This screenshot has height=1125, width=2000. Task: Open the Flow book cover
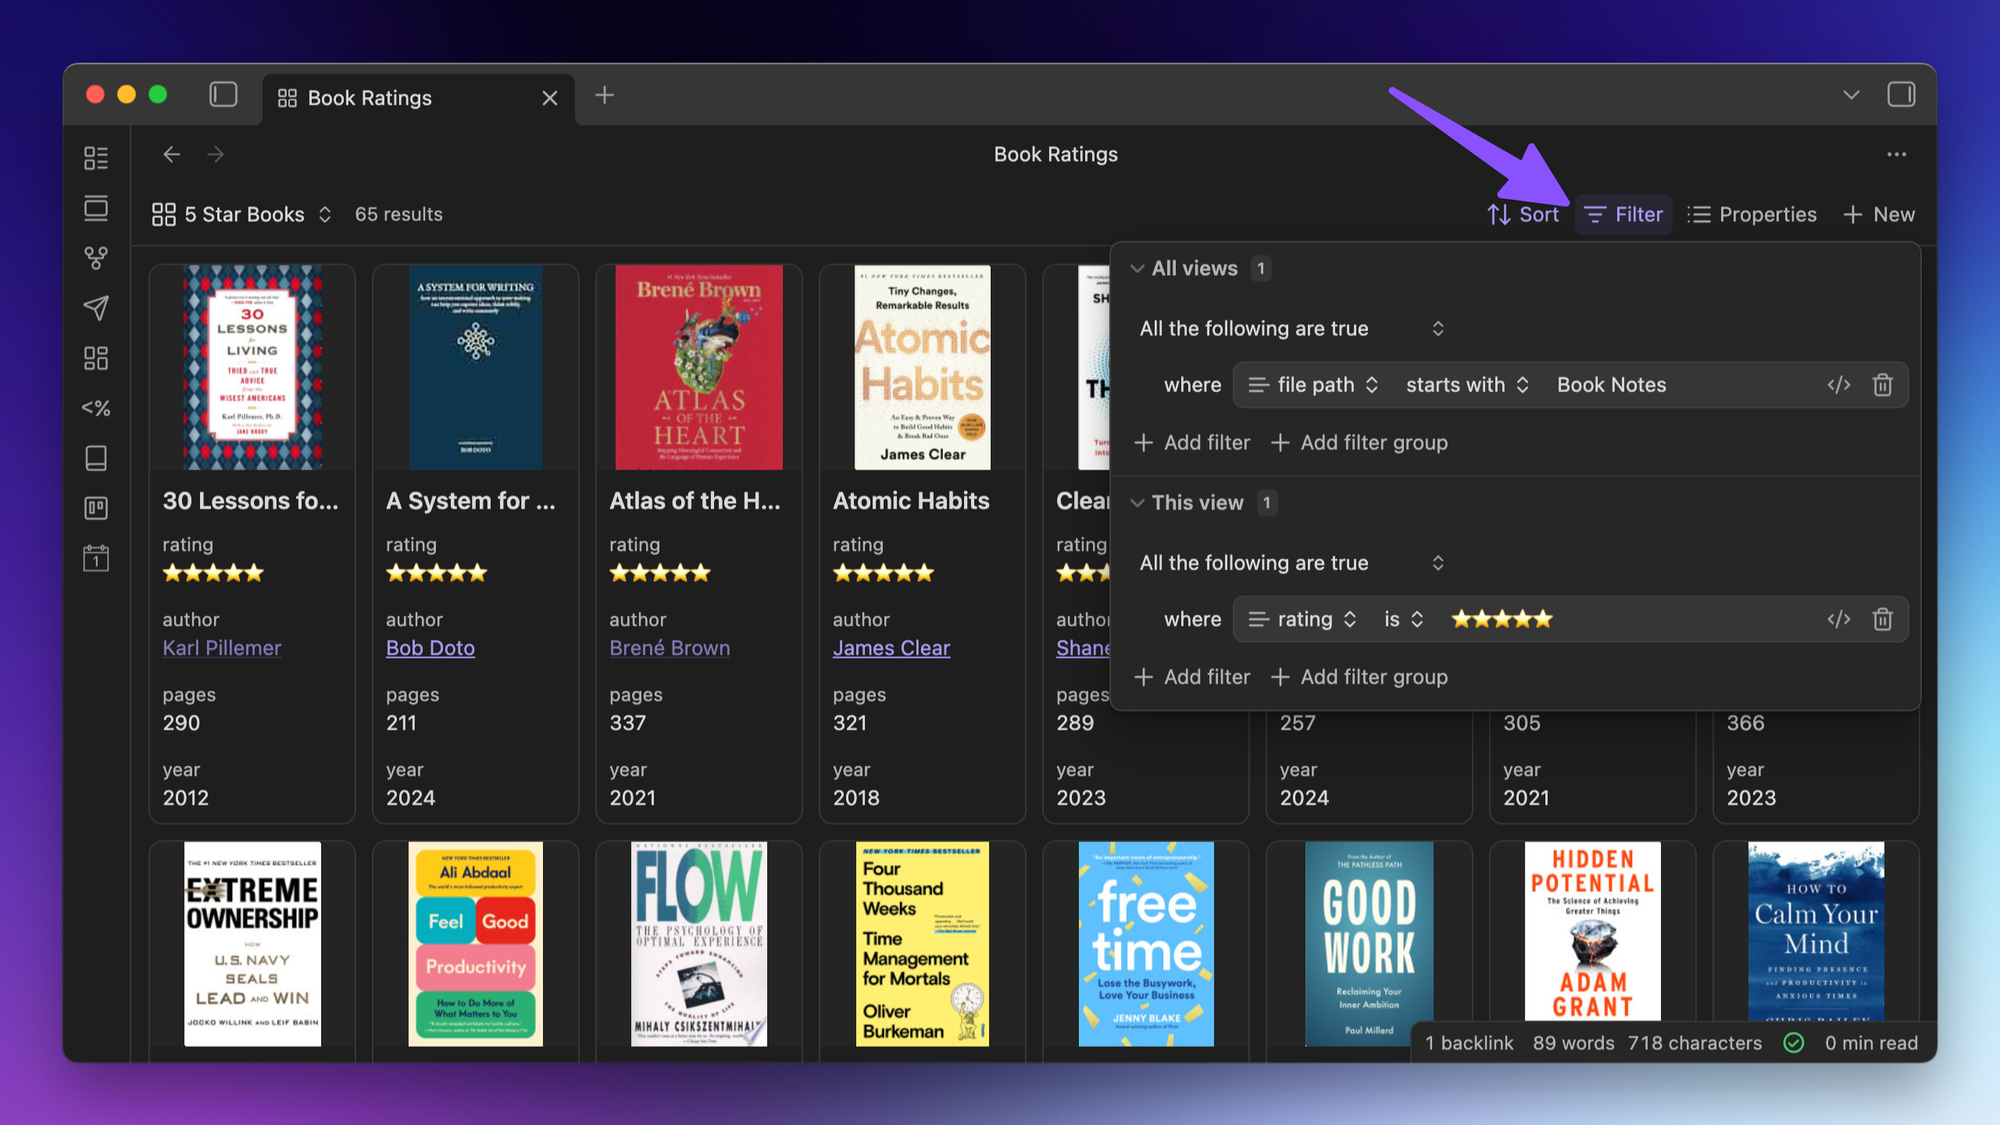pos(699,944)
